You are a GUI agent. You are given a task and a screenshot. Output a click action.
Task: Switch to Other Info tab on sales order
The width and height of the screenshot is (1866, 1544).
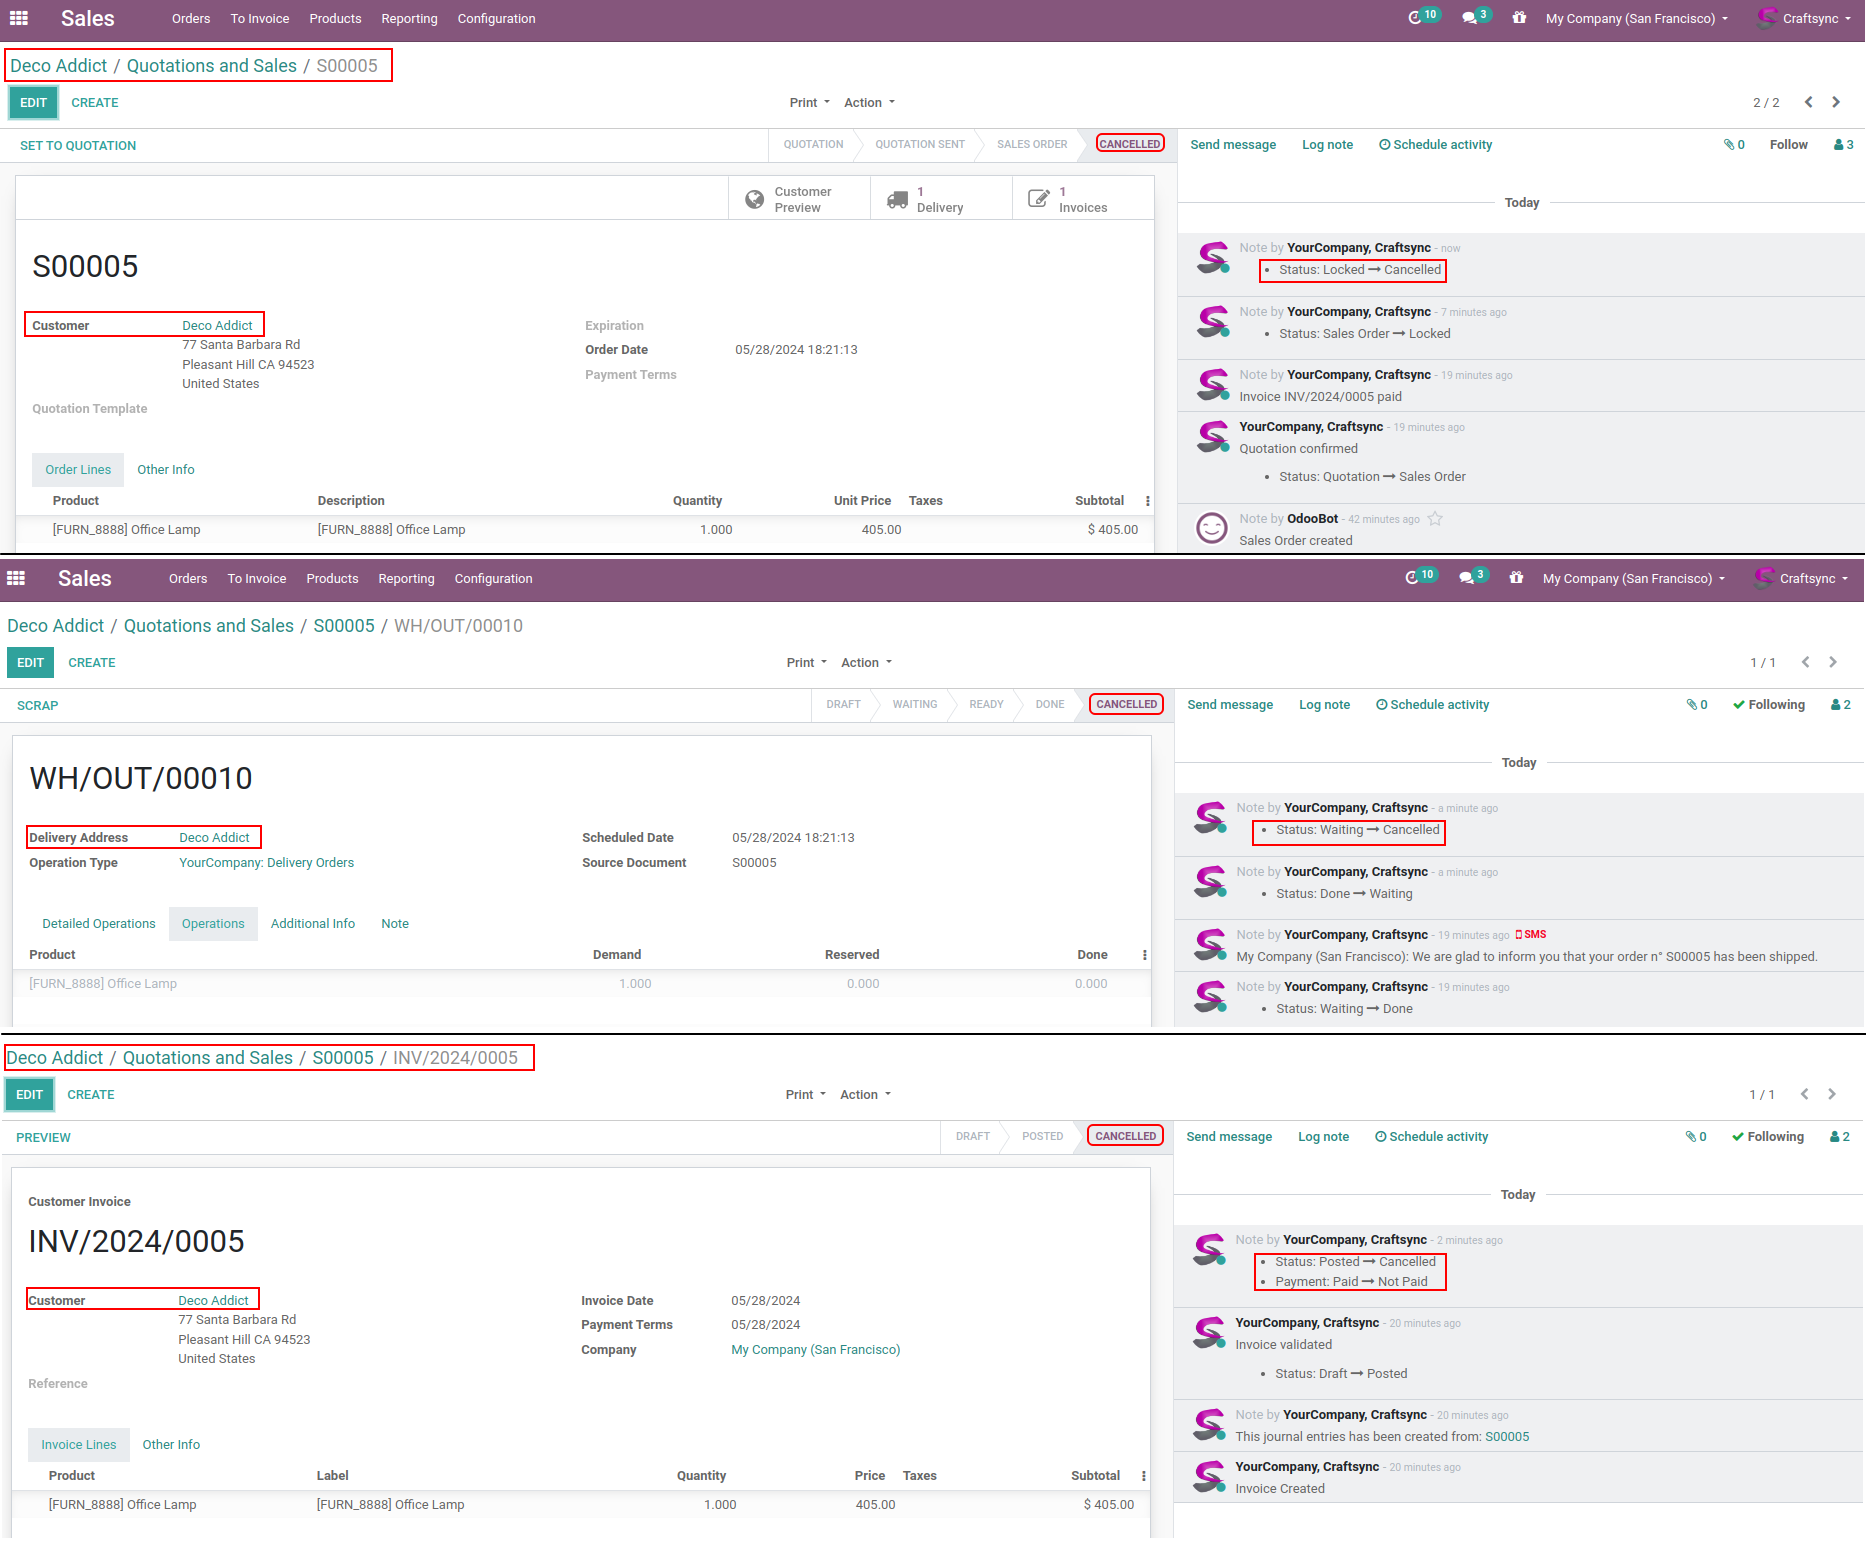pos(166,470)
